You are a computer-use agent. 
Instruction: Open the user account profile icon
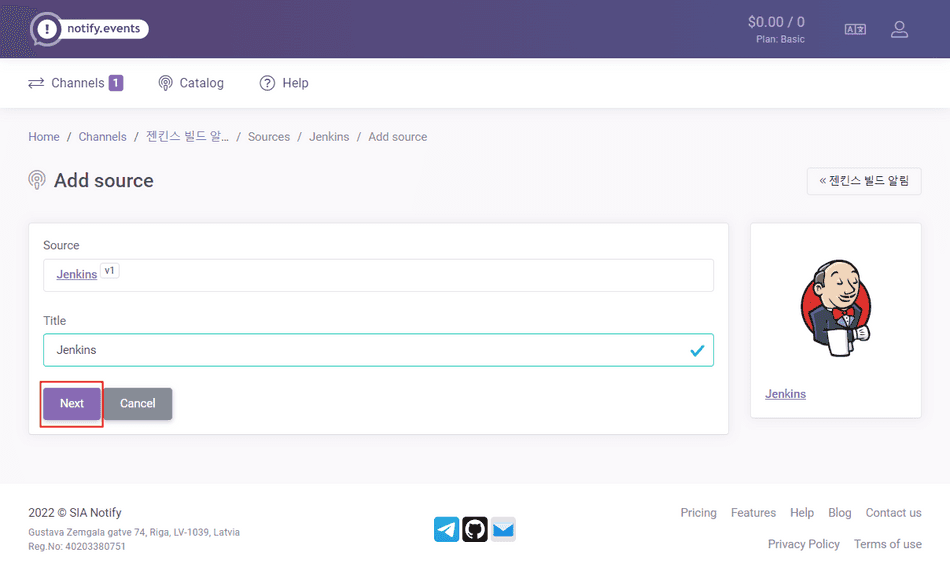(x=899, y=29)
